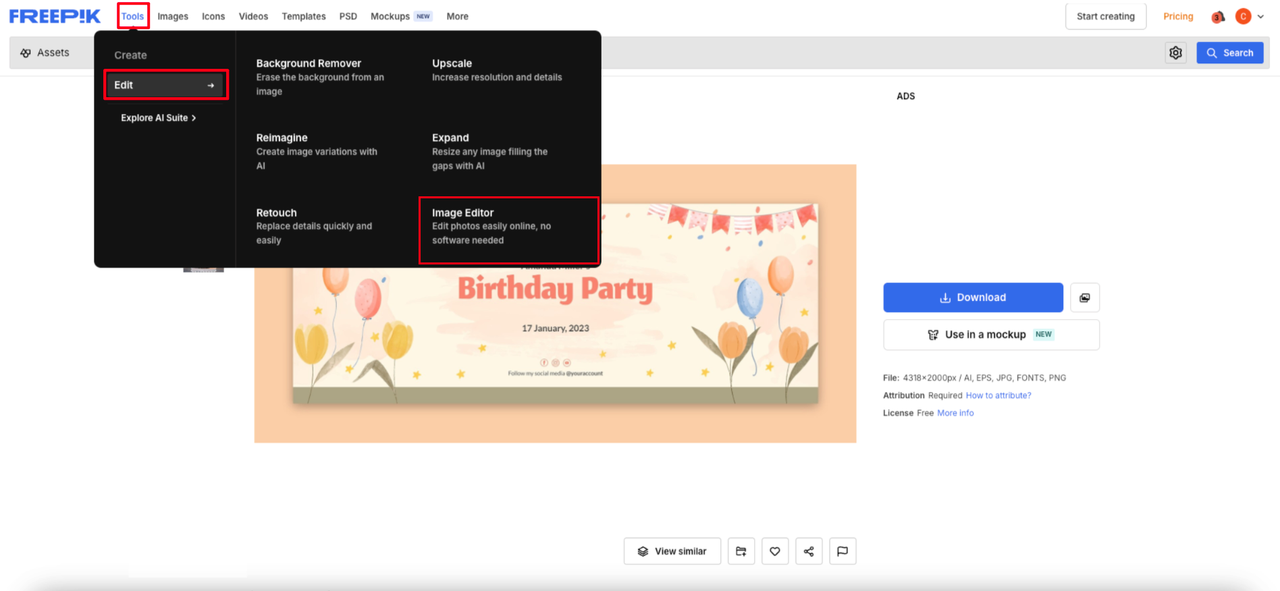Choose the Upscale tool
1280x591 pixels.
497,69
